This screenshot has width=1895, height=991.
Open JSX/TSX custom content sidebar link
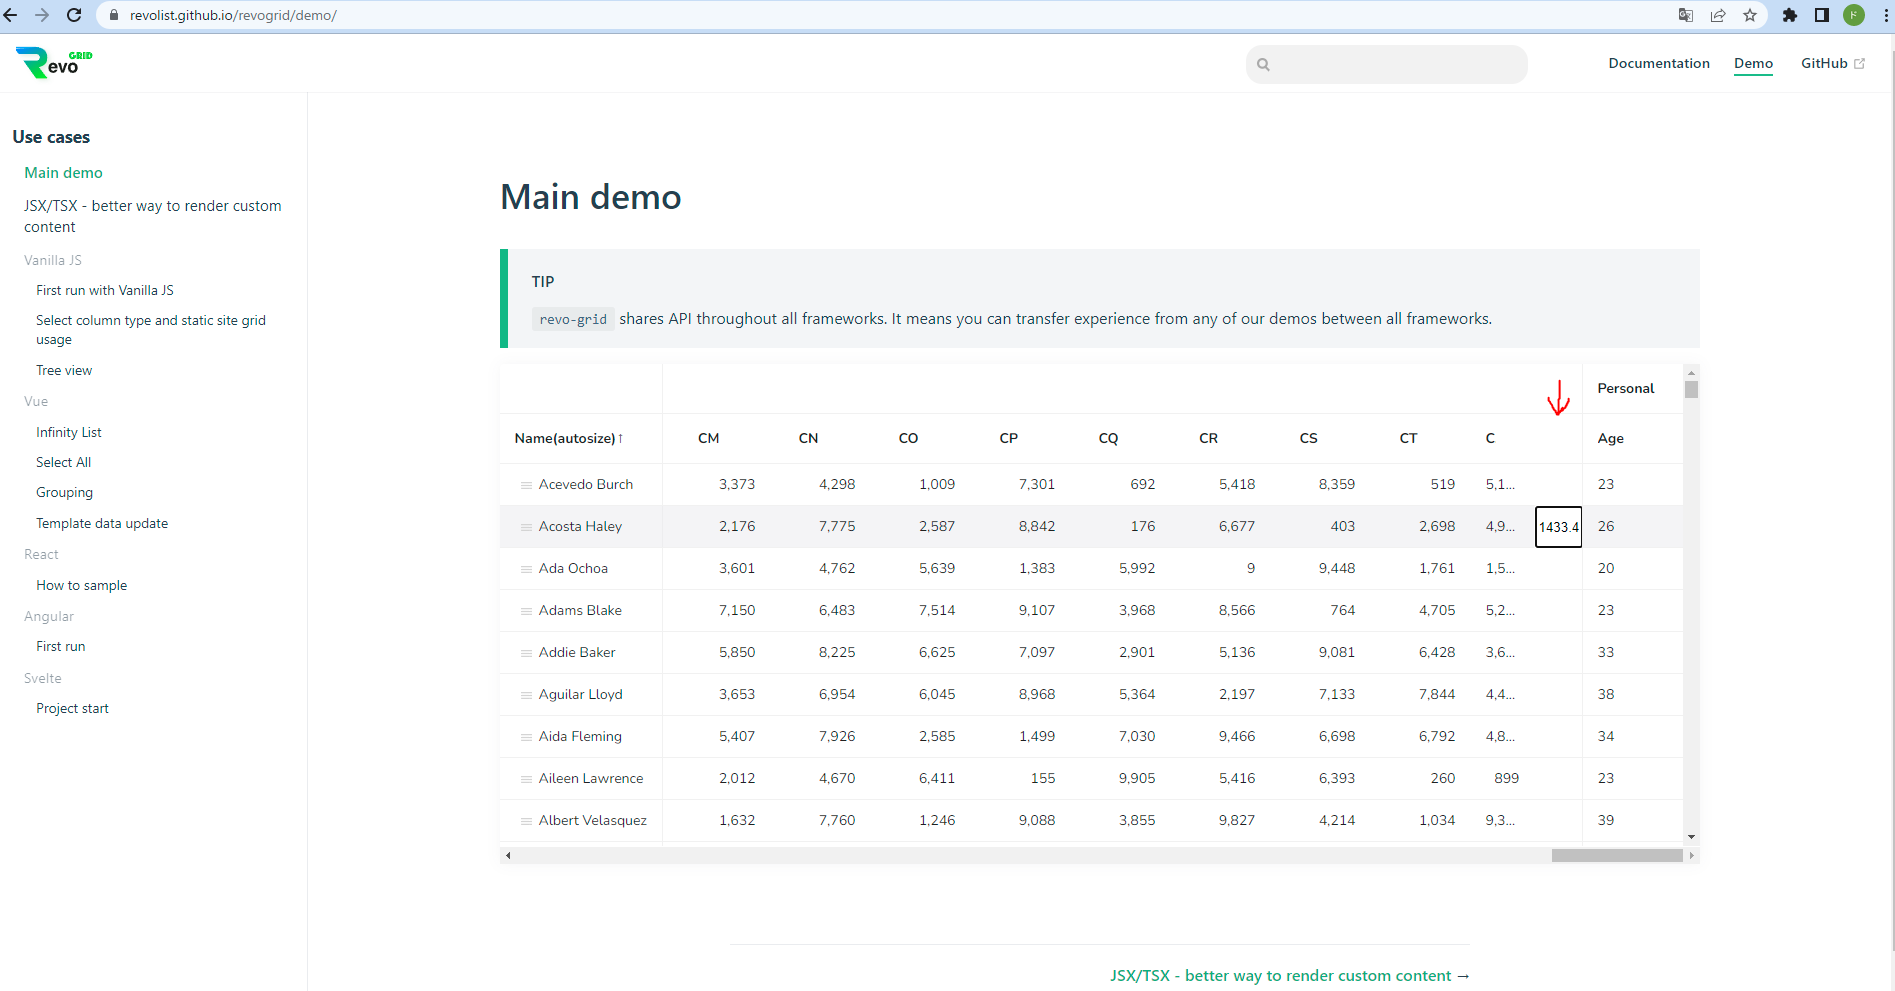tap(153, 216)
